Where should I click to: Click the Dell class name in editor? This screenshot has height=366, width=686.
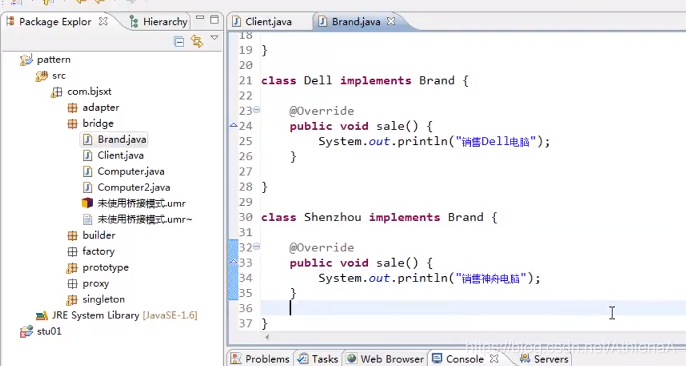(x=318, y=80)
